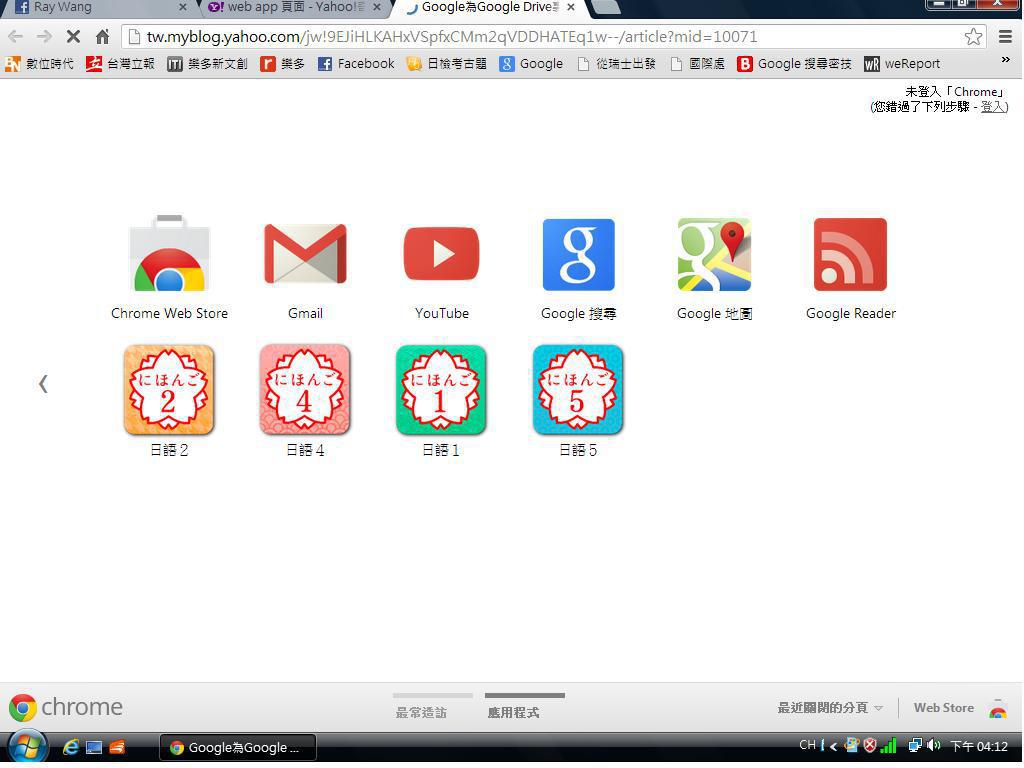Go to the home page

click(103, 37)
